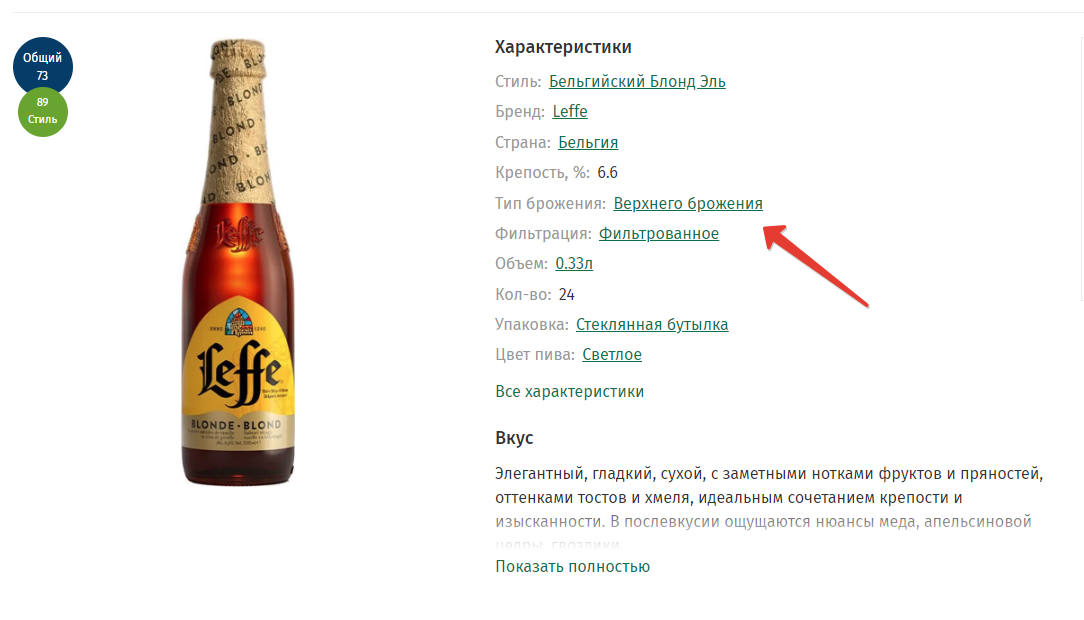
Task: Click the Крепость value 6.6
Action: pos(608,173)
